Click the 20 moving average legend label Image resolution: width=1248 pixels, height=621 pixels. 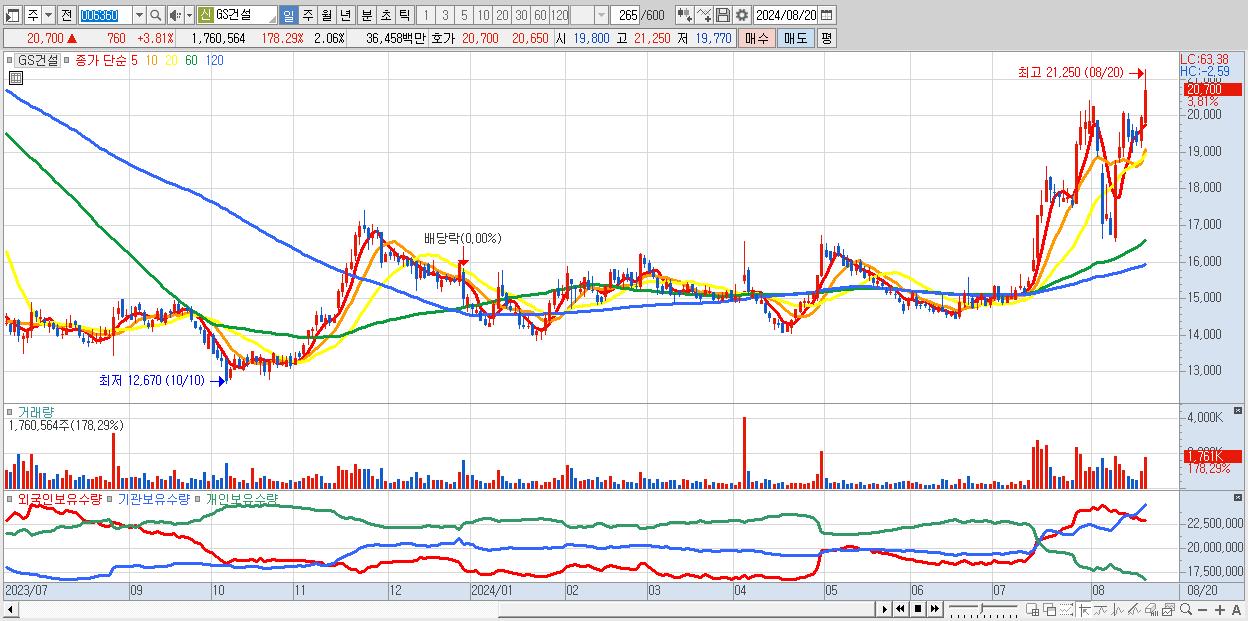(172, 60)
